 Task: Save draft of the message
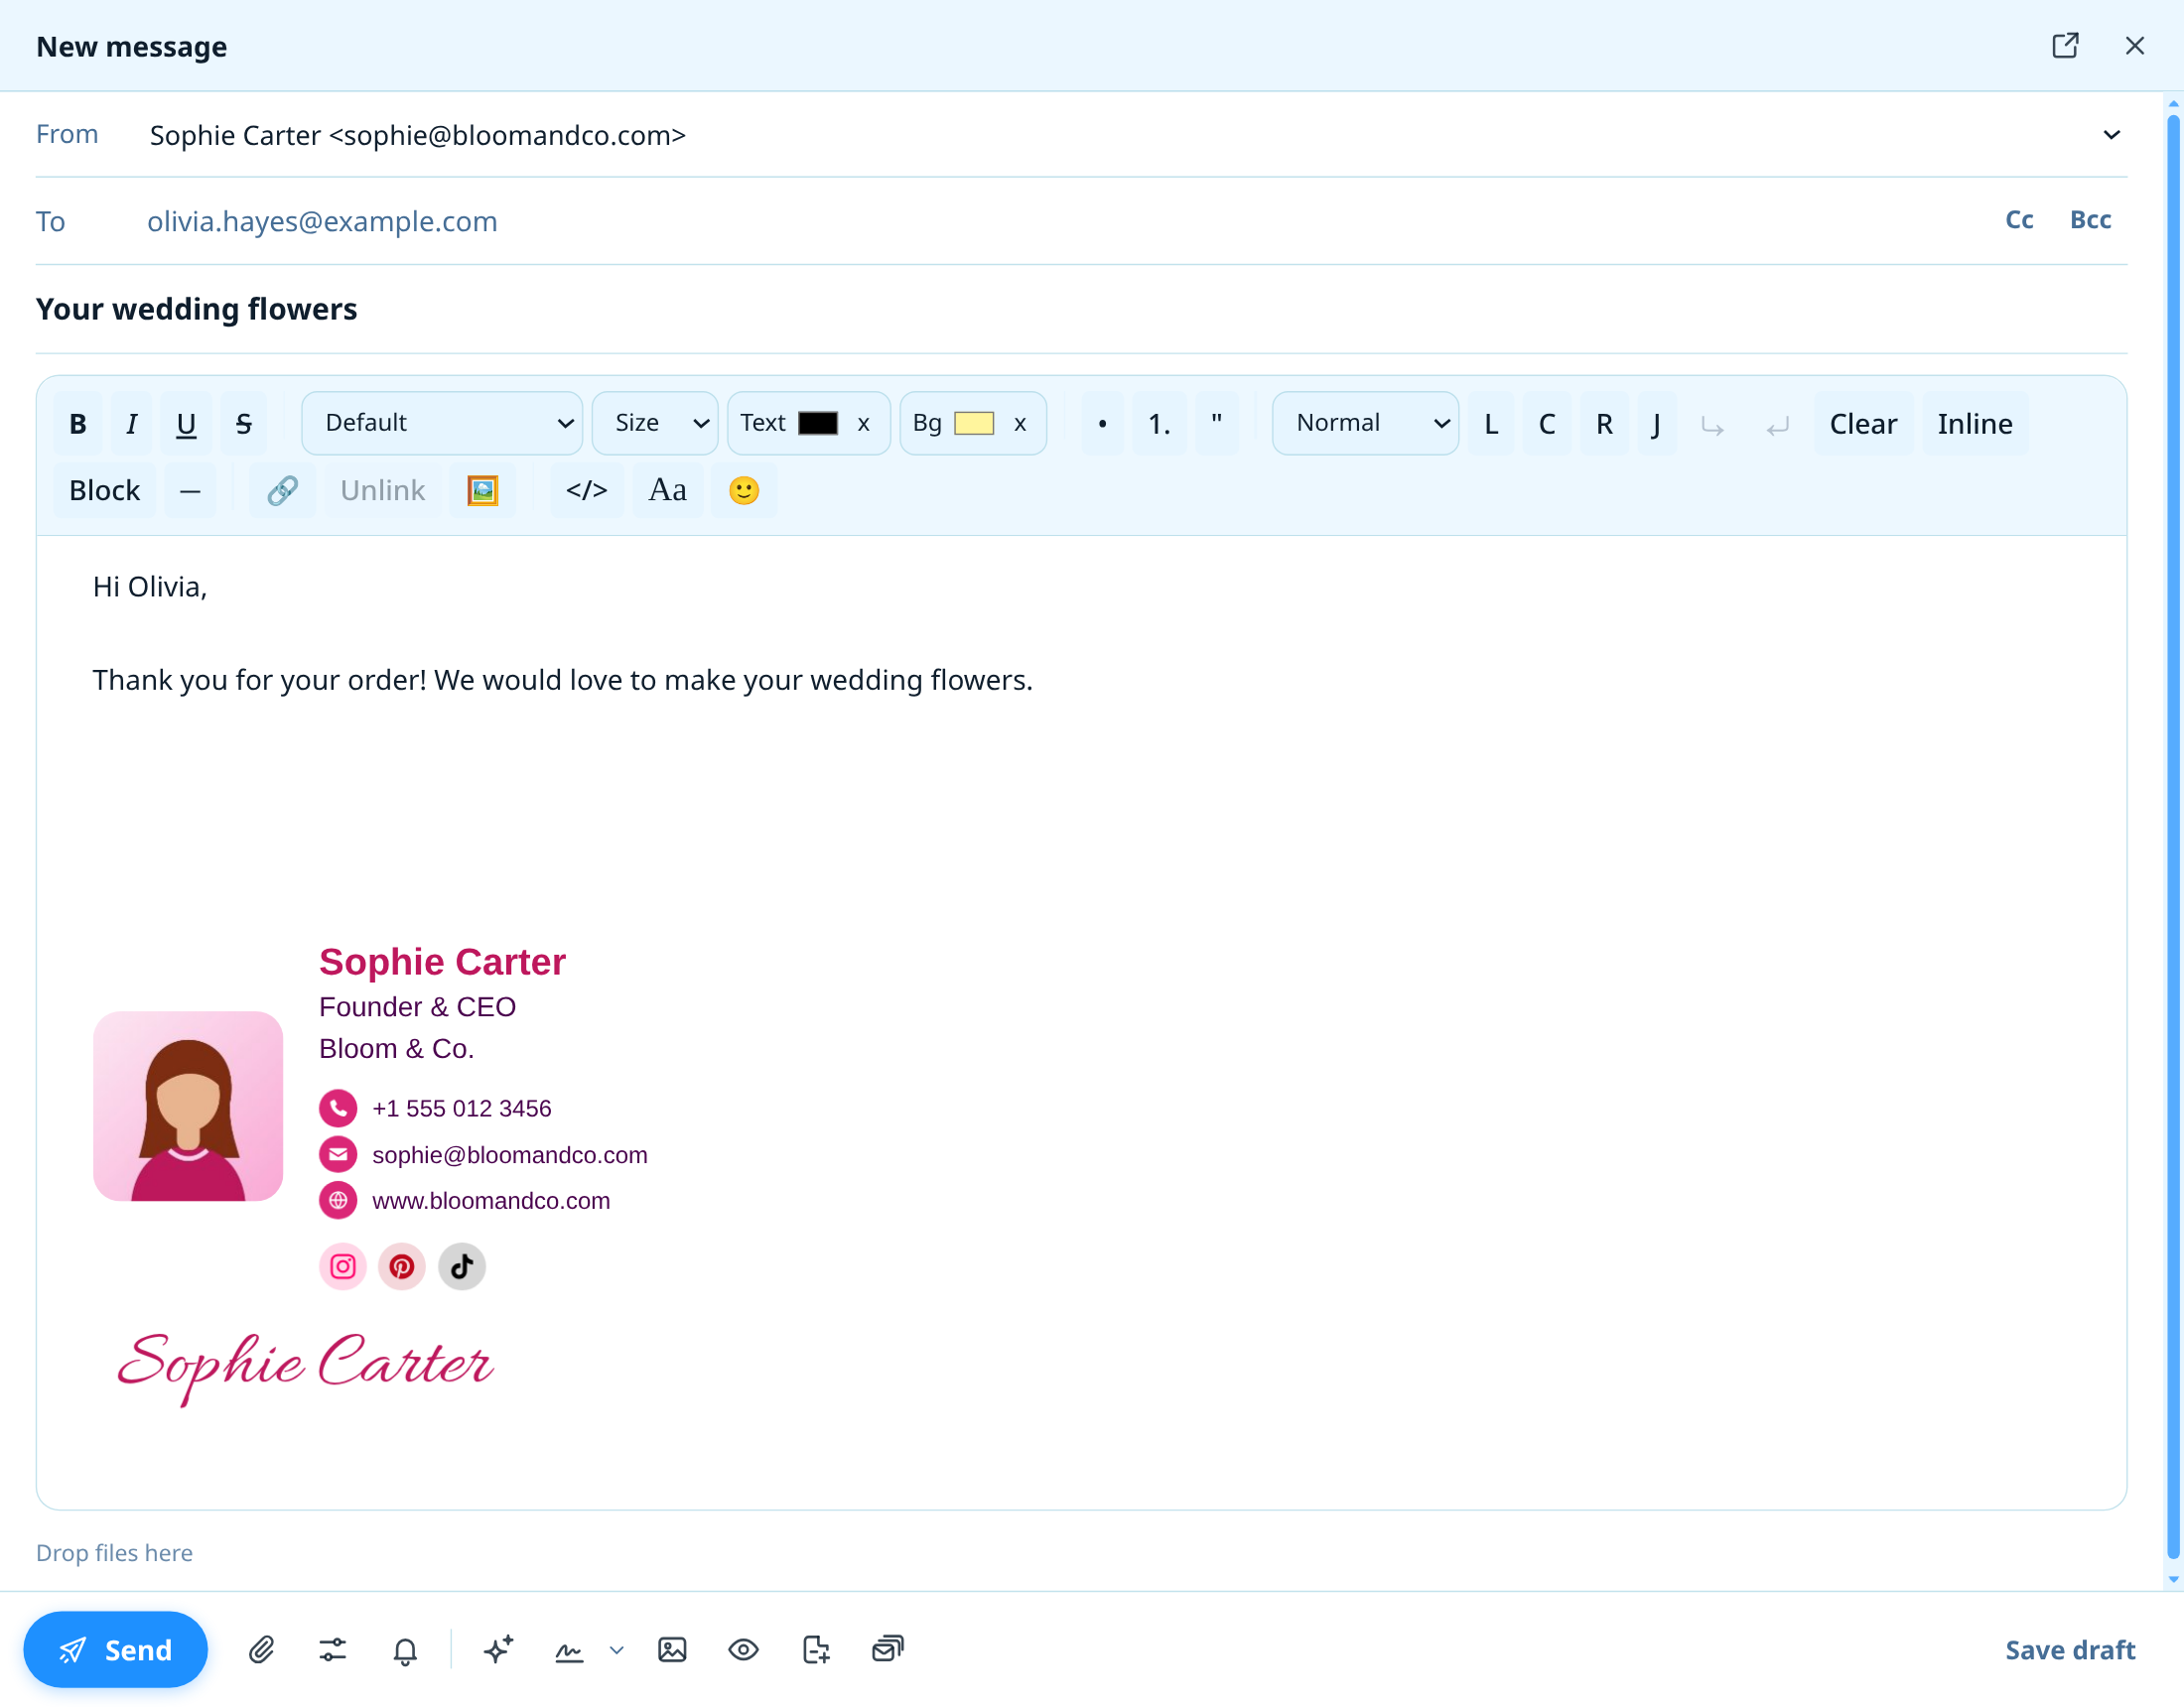coord(2070,1650)
